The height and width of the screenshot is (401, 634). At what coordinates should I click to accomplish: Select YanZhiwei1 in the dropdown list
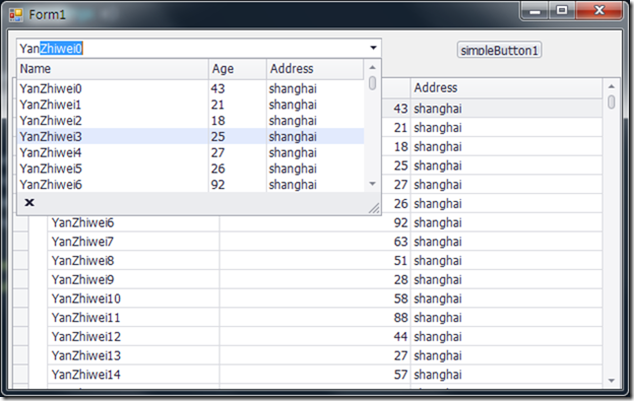pos(190,105)
